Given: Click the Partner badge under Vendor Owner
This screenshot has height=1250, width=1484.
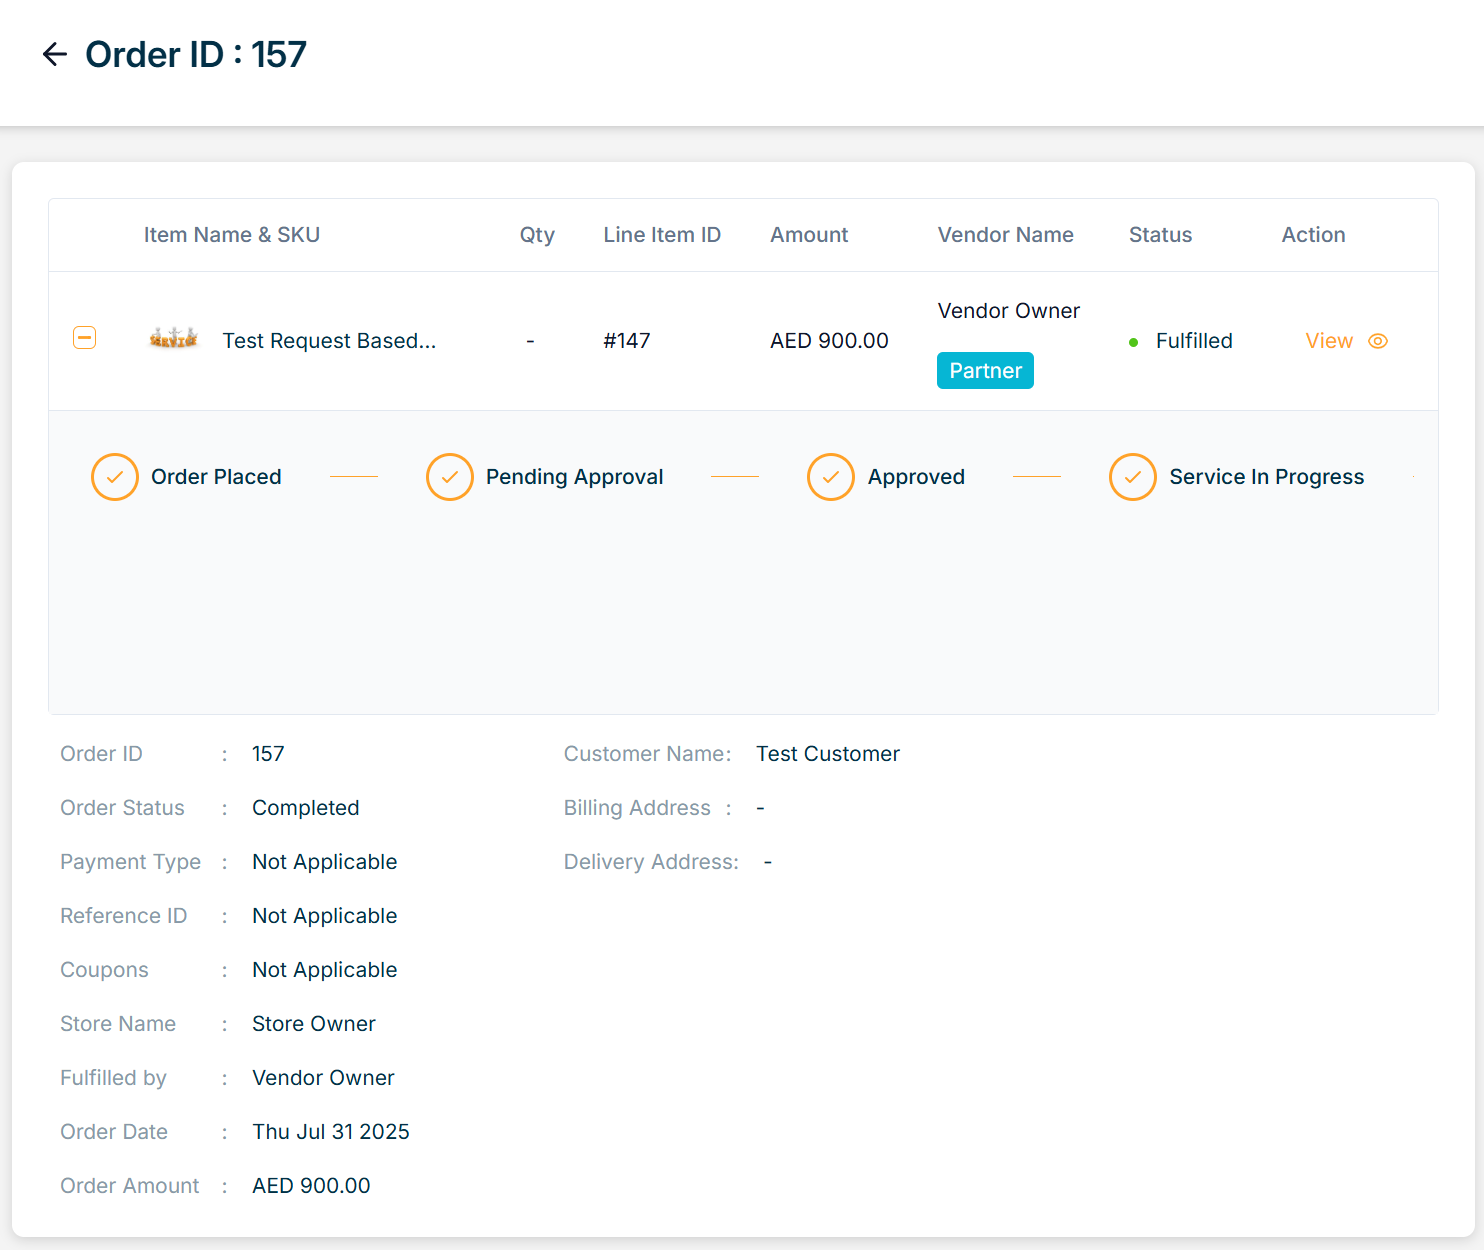Looking at the screenshot, I should pyautogui.click(x=985, y=371).
